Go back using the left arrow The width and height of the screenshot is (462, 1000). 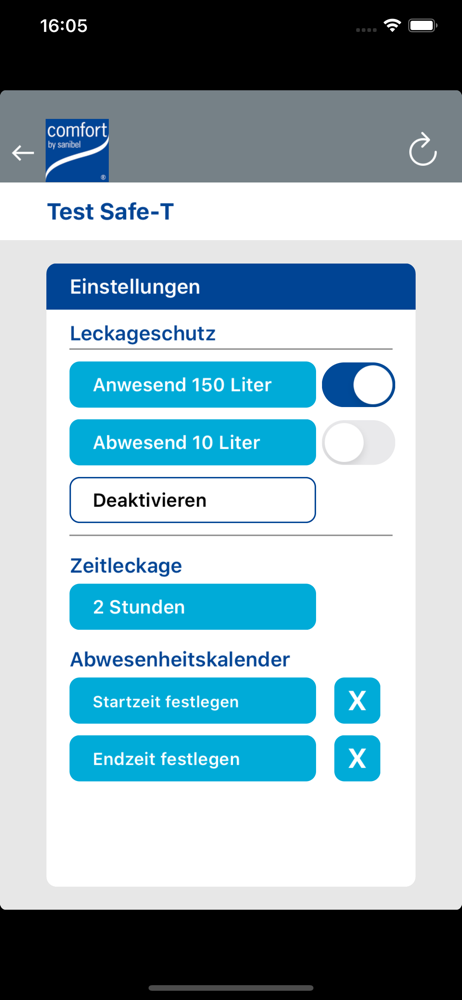(x=23, y=153)
